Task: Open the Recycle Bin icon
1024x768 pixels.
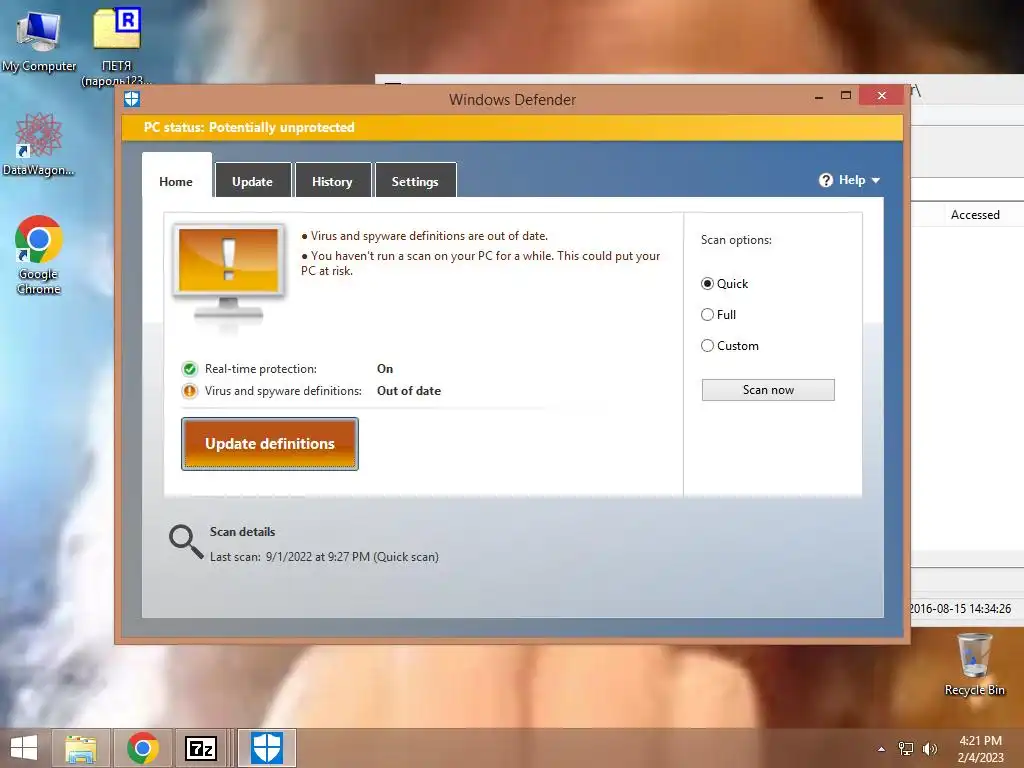Action: [974, 664]
